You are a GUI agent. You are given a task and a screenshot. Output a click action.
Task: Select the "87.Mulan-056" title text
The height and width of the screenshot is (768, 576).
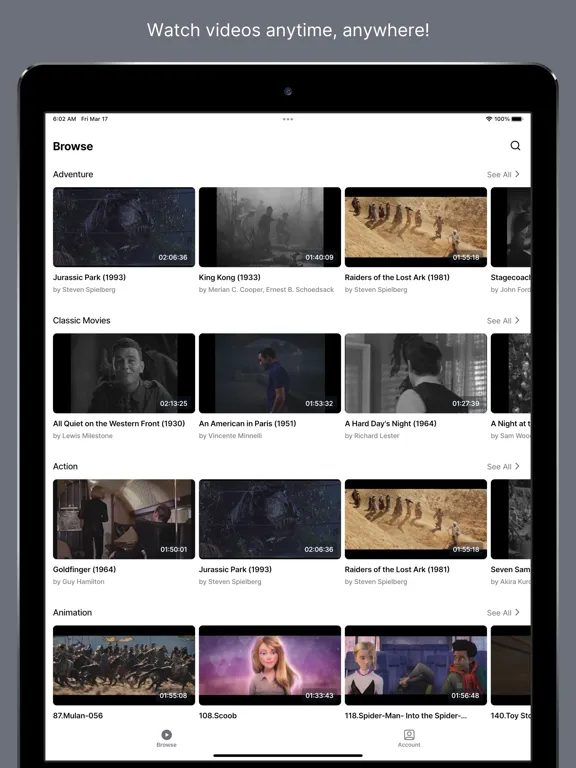[78, 716]
